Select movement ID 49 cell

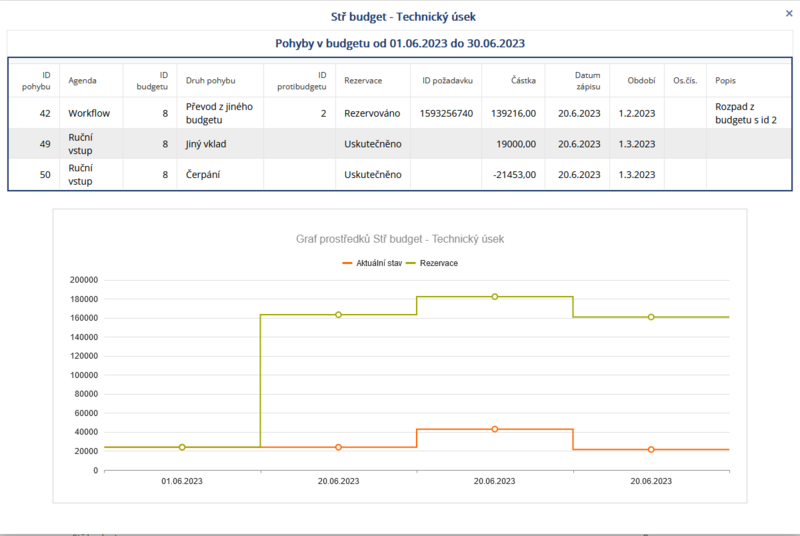pos(45,144)
